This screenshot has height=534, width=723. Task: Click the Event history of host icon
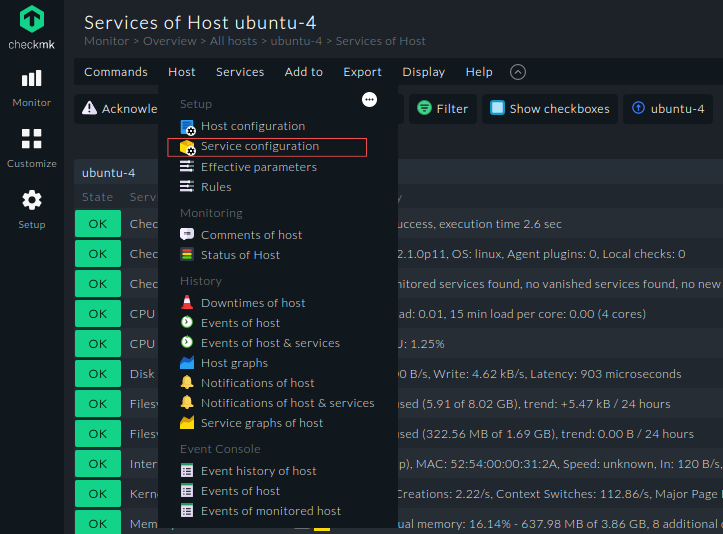pyautogui.click(x=187, y=471)
